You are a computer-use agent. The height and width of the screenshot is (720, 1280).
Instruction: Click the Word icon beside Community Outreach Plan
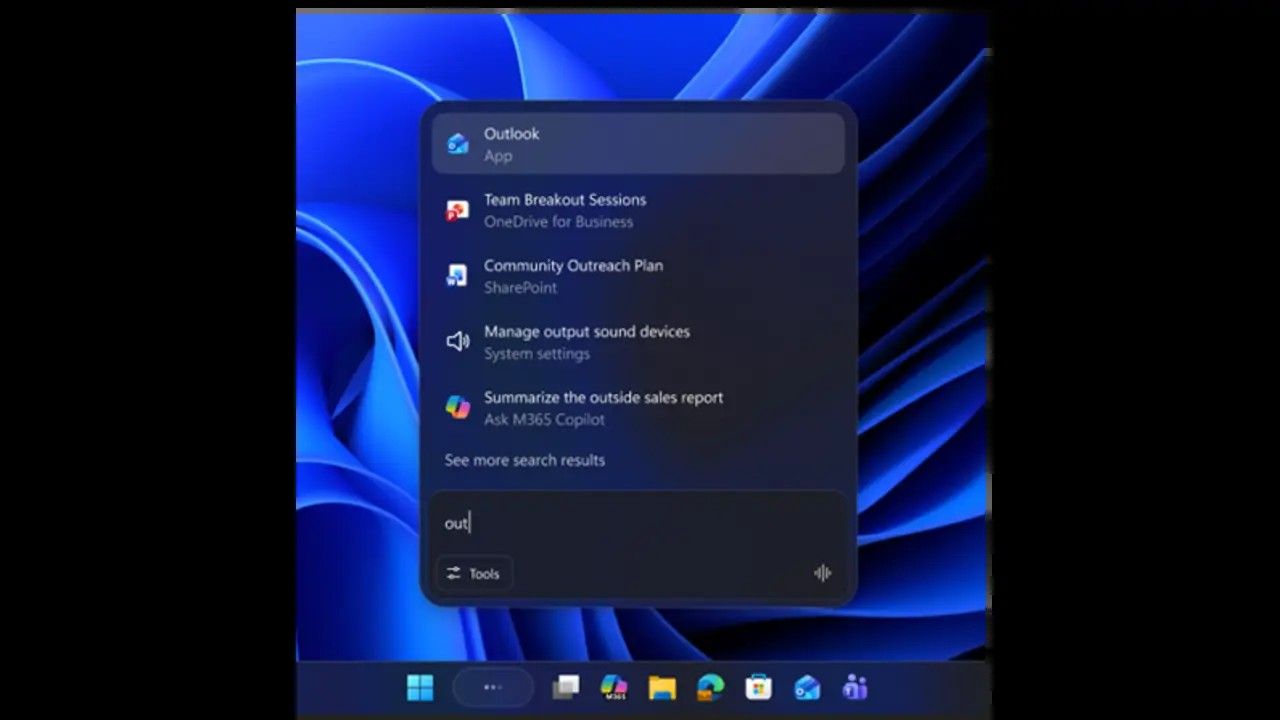(x=458, y=276)
